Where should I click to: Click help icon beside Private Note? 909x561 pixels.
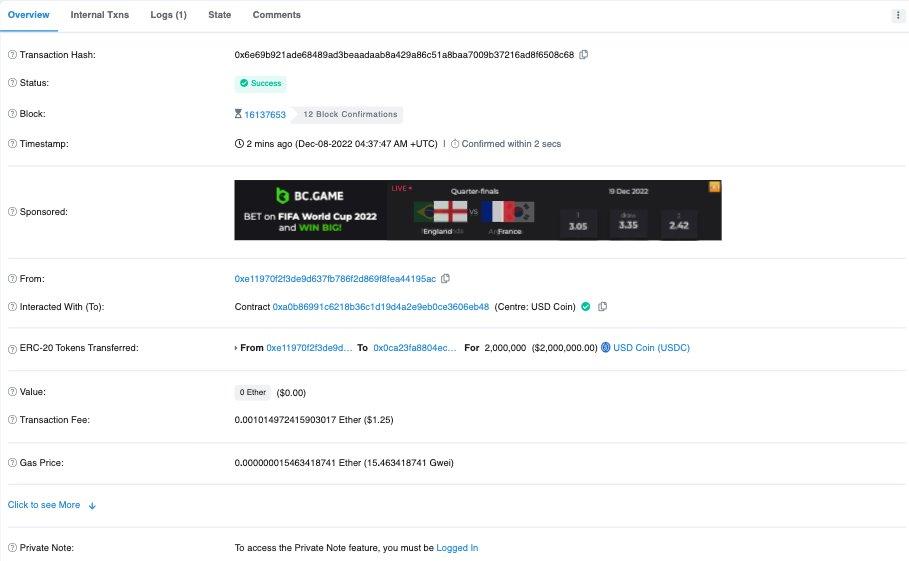point(12,548)
